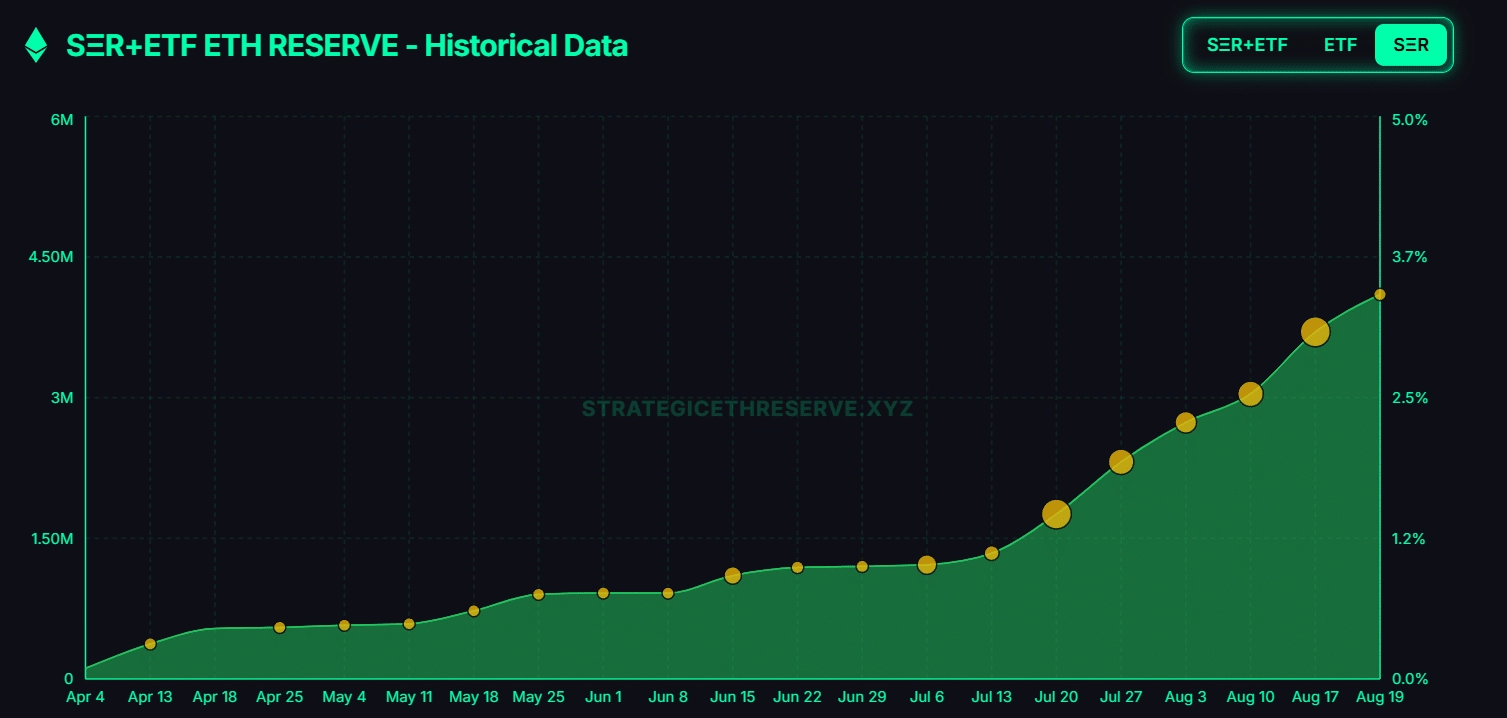Click the 'Jul 20' date axis label
This screenshot has width=1507, height=718.
[x=1056, y=697]
